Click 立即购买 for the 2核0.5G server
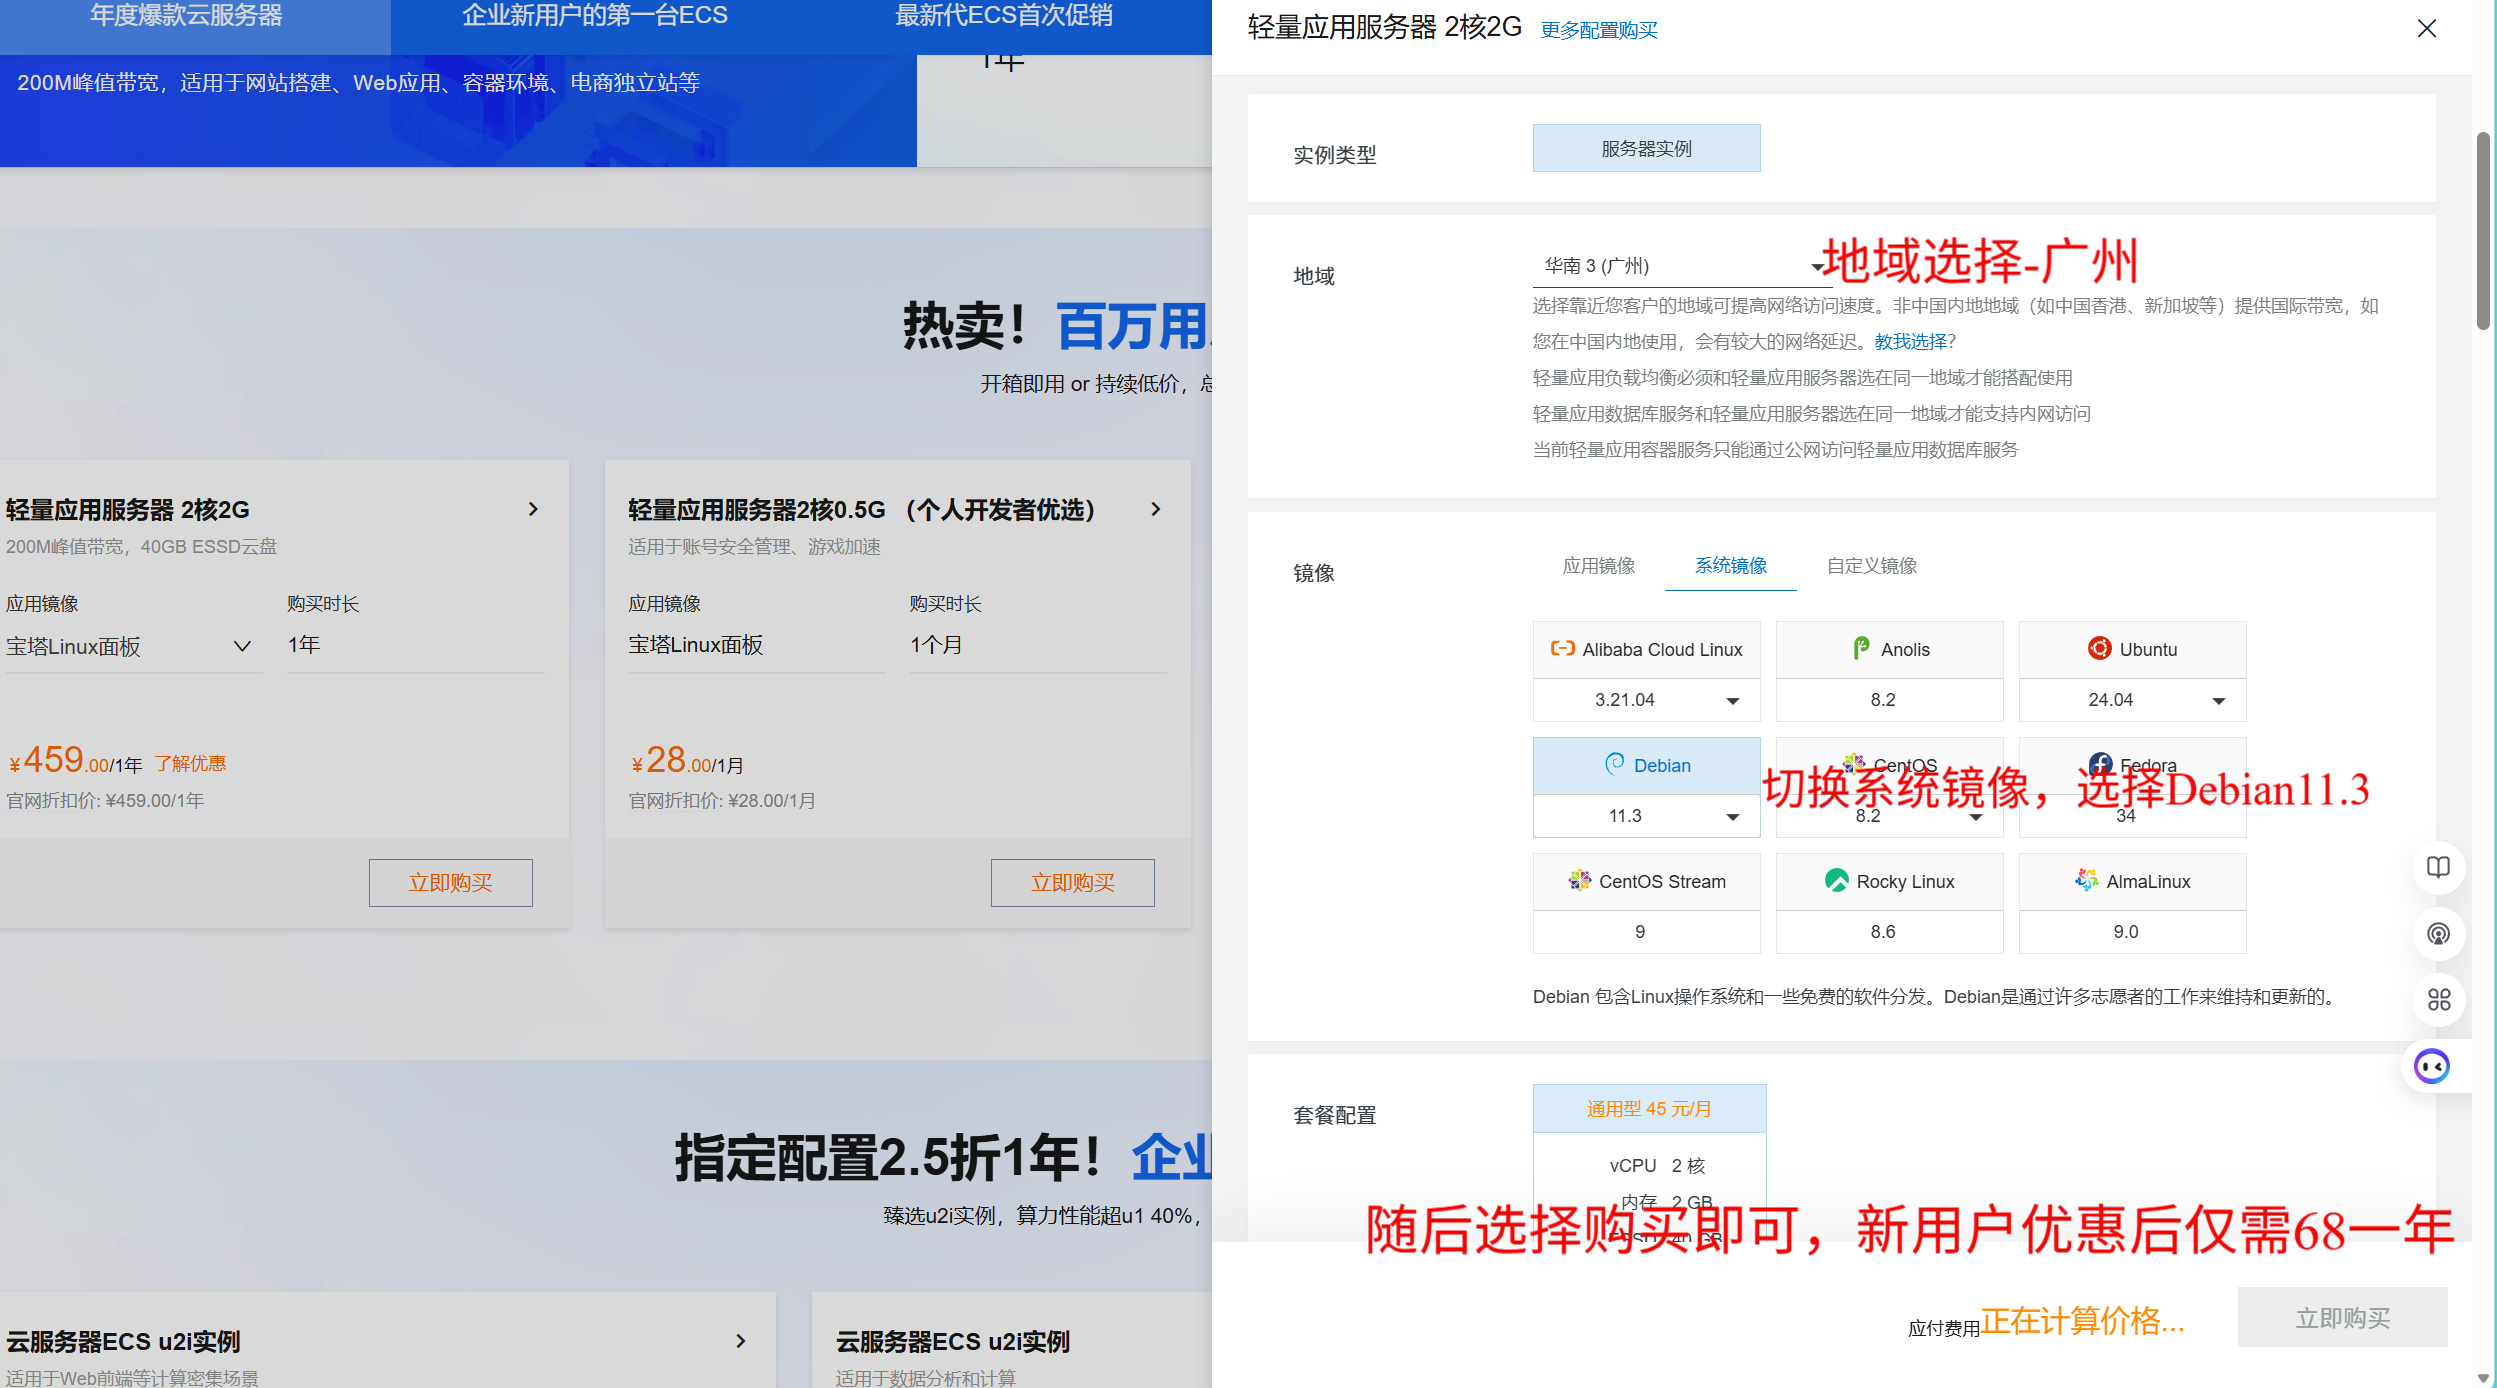This screenshot has height=1388, width=2497. pos(1072,883)
